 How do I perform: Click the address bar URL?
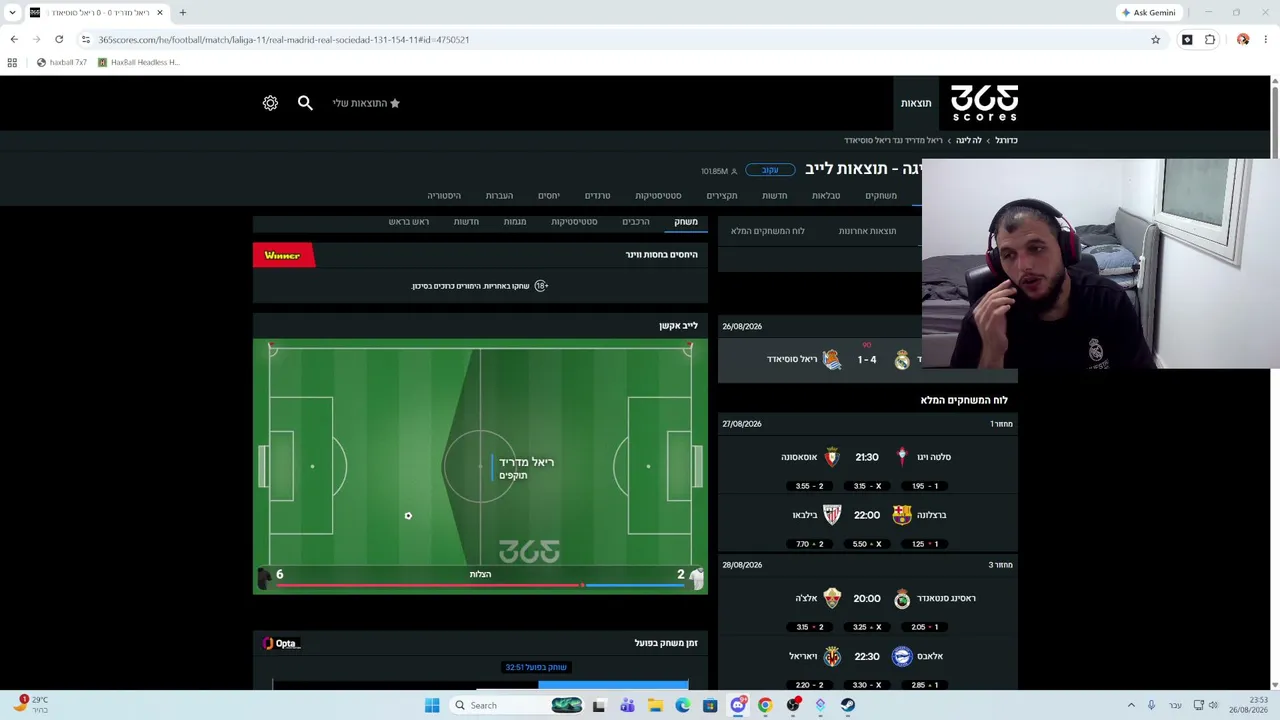(x=284, y=40)
